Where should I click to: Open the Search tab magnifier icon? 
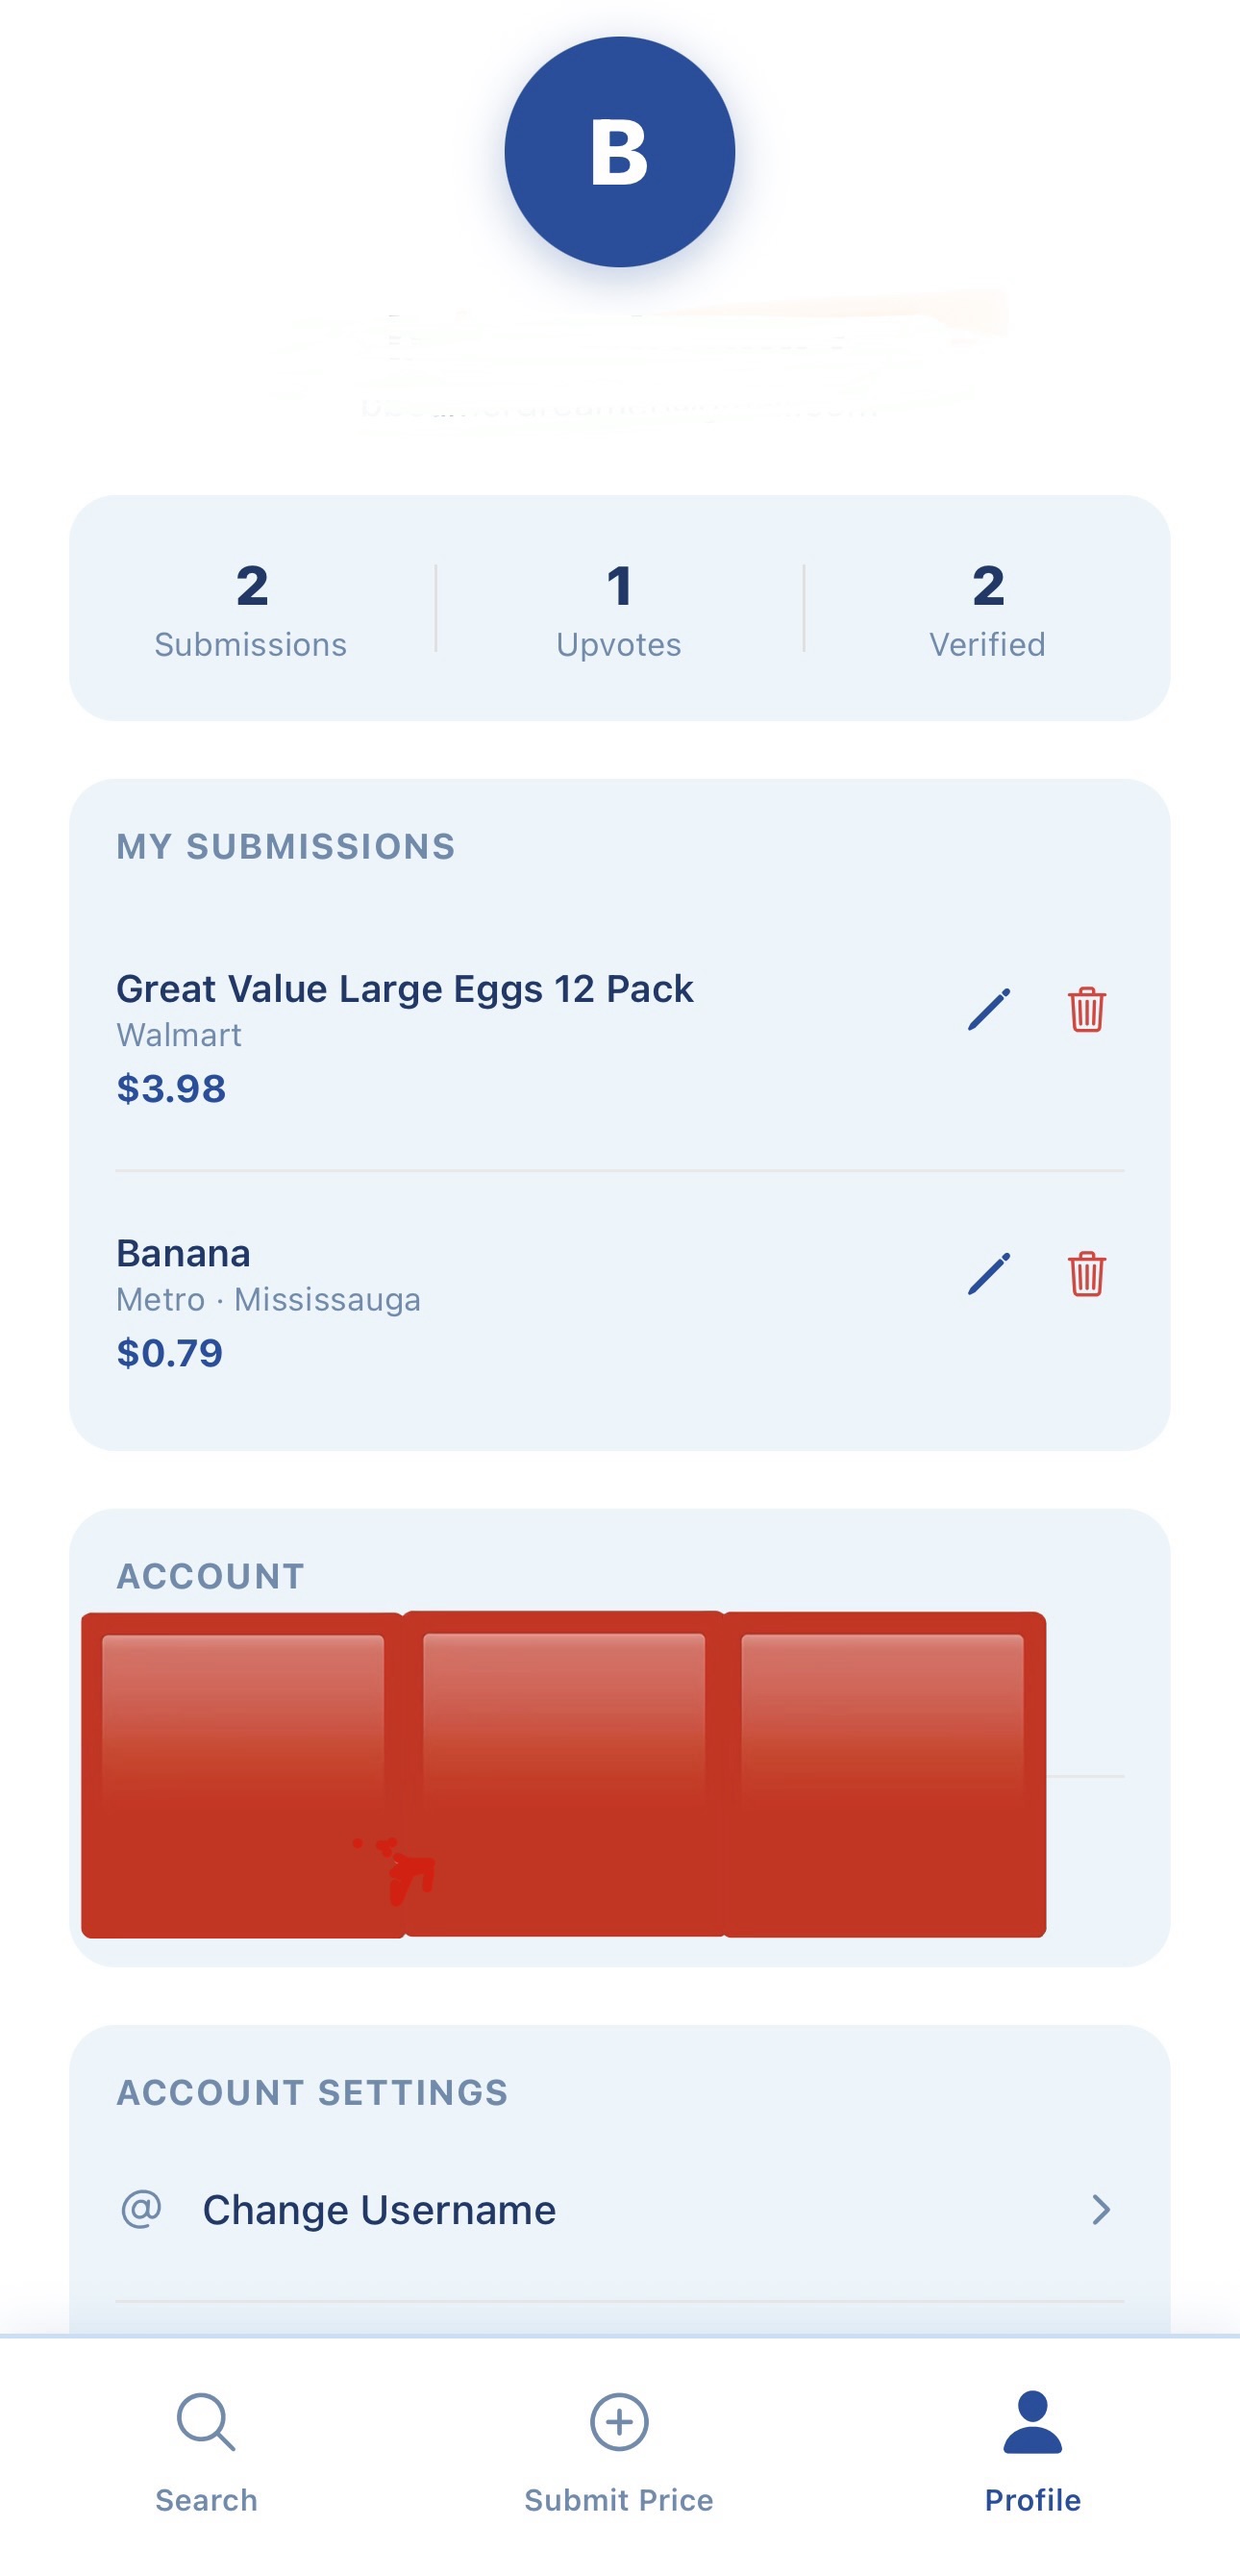(x=206, y=2421)
